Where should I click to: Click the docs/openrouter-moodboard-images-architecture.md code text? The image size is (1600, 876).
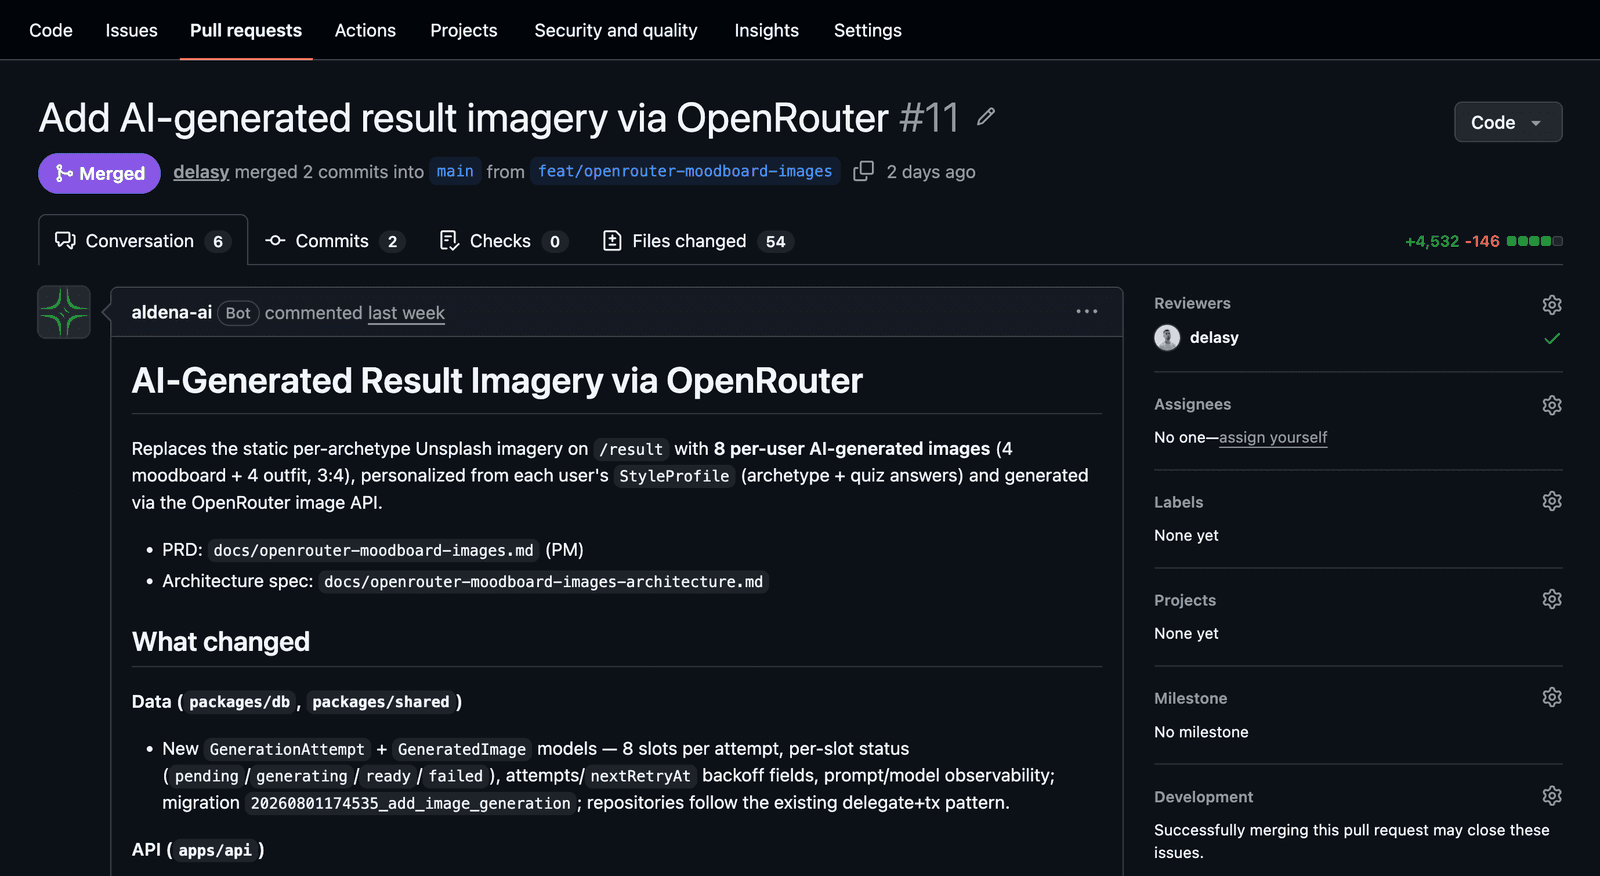(x=544, y=581)
